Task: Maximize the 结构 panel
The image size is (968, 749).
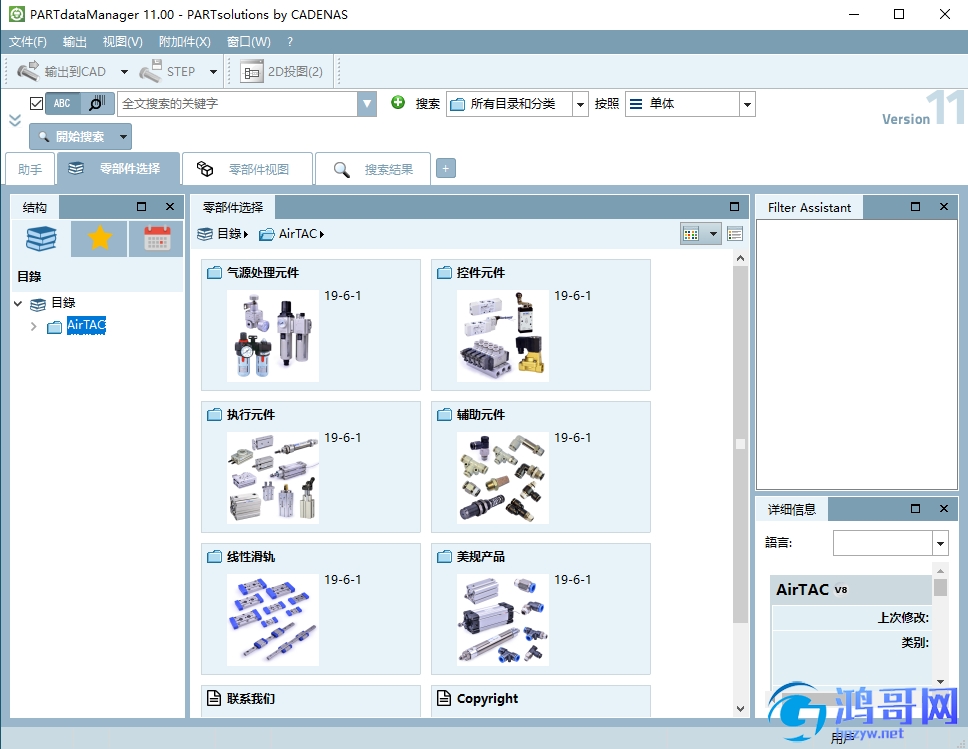Action: (x=141, y=207)
